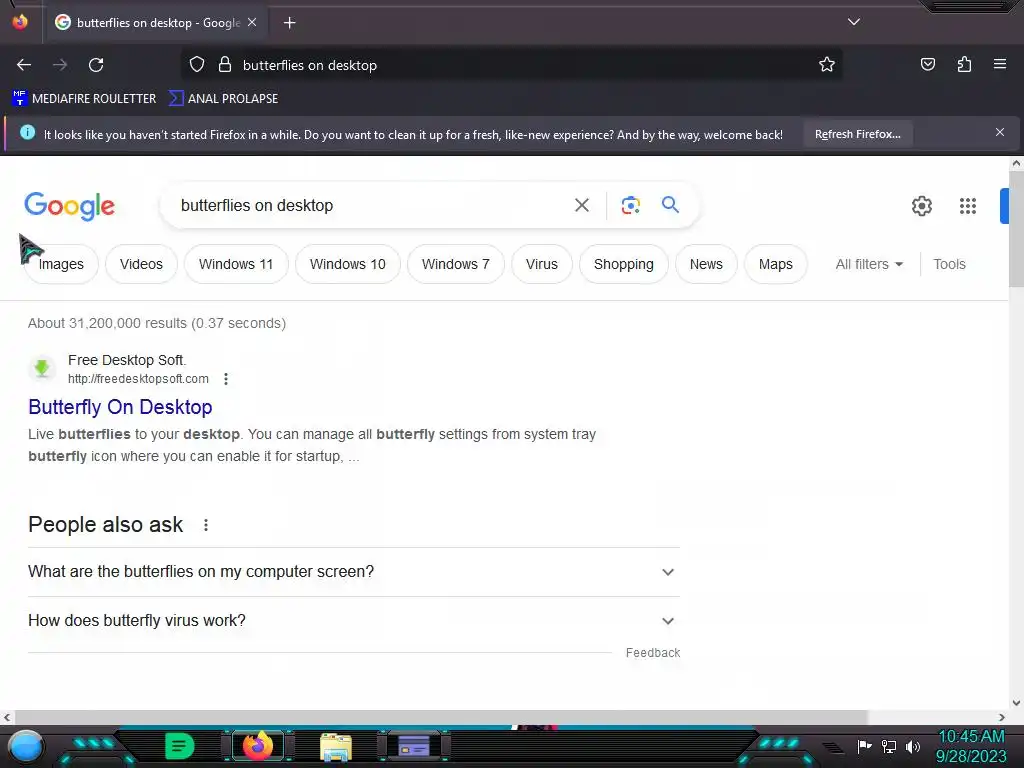Viewport: 1024px width, 768px height.
Task: Select the Virus filter chip
Action: (541, 264)
